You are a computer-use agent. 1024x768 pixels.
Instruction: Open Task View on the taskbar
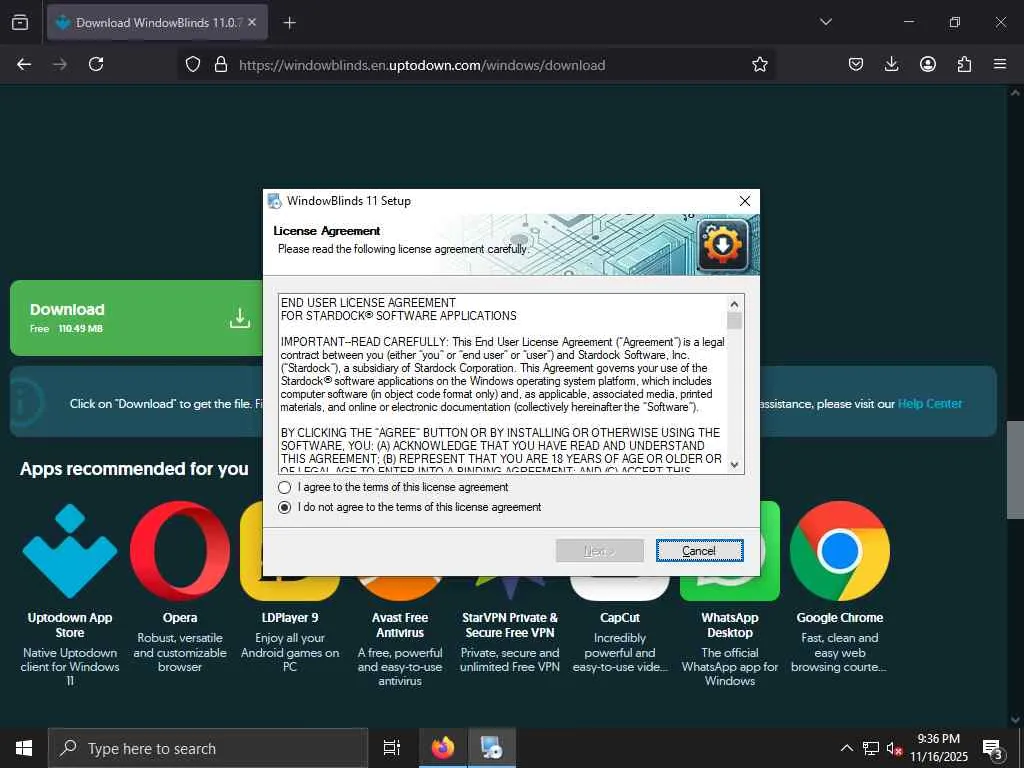point(392,748)
